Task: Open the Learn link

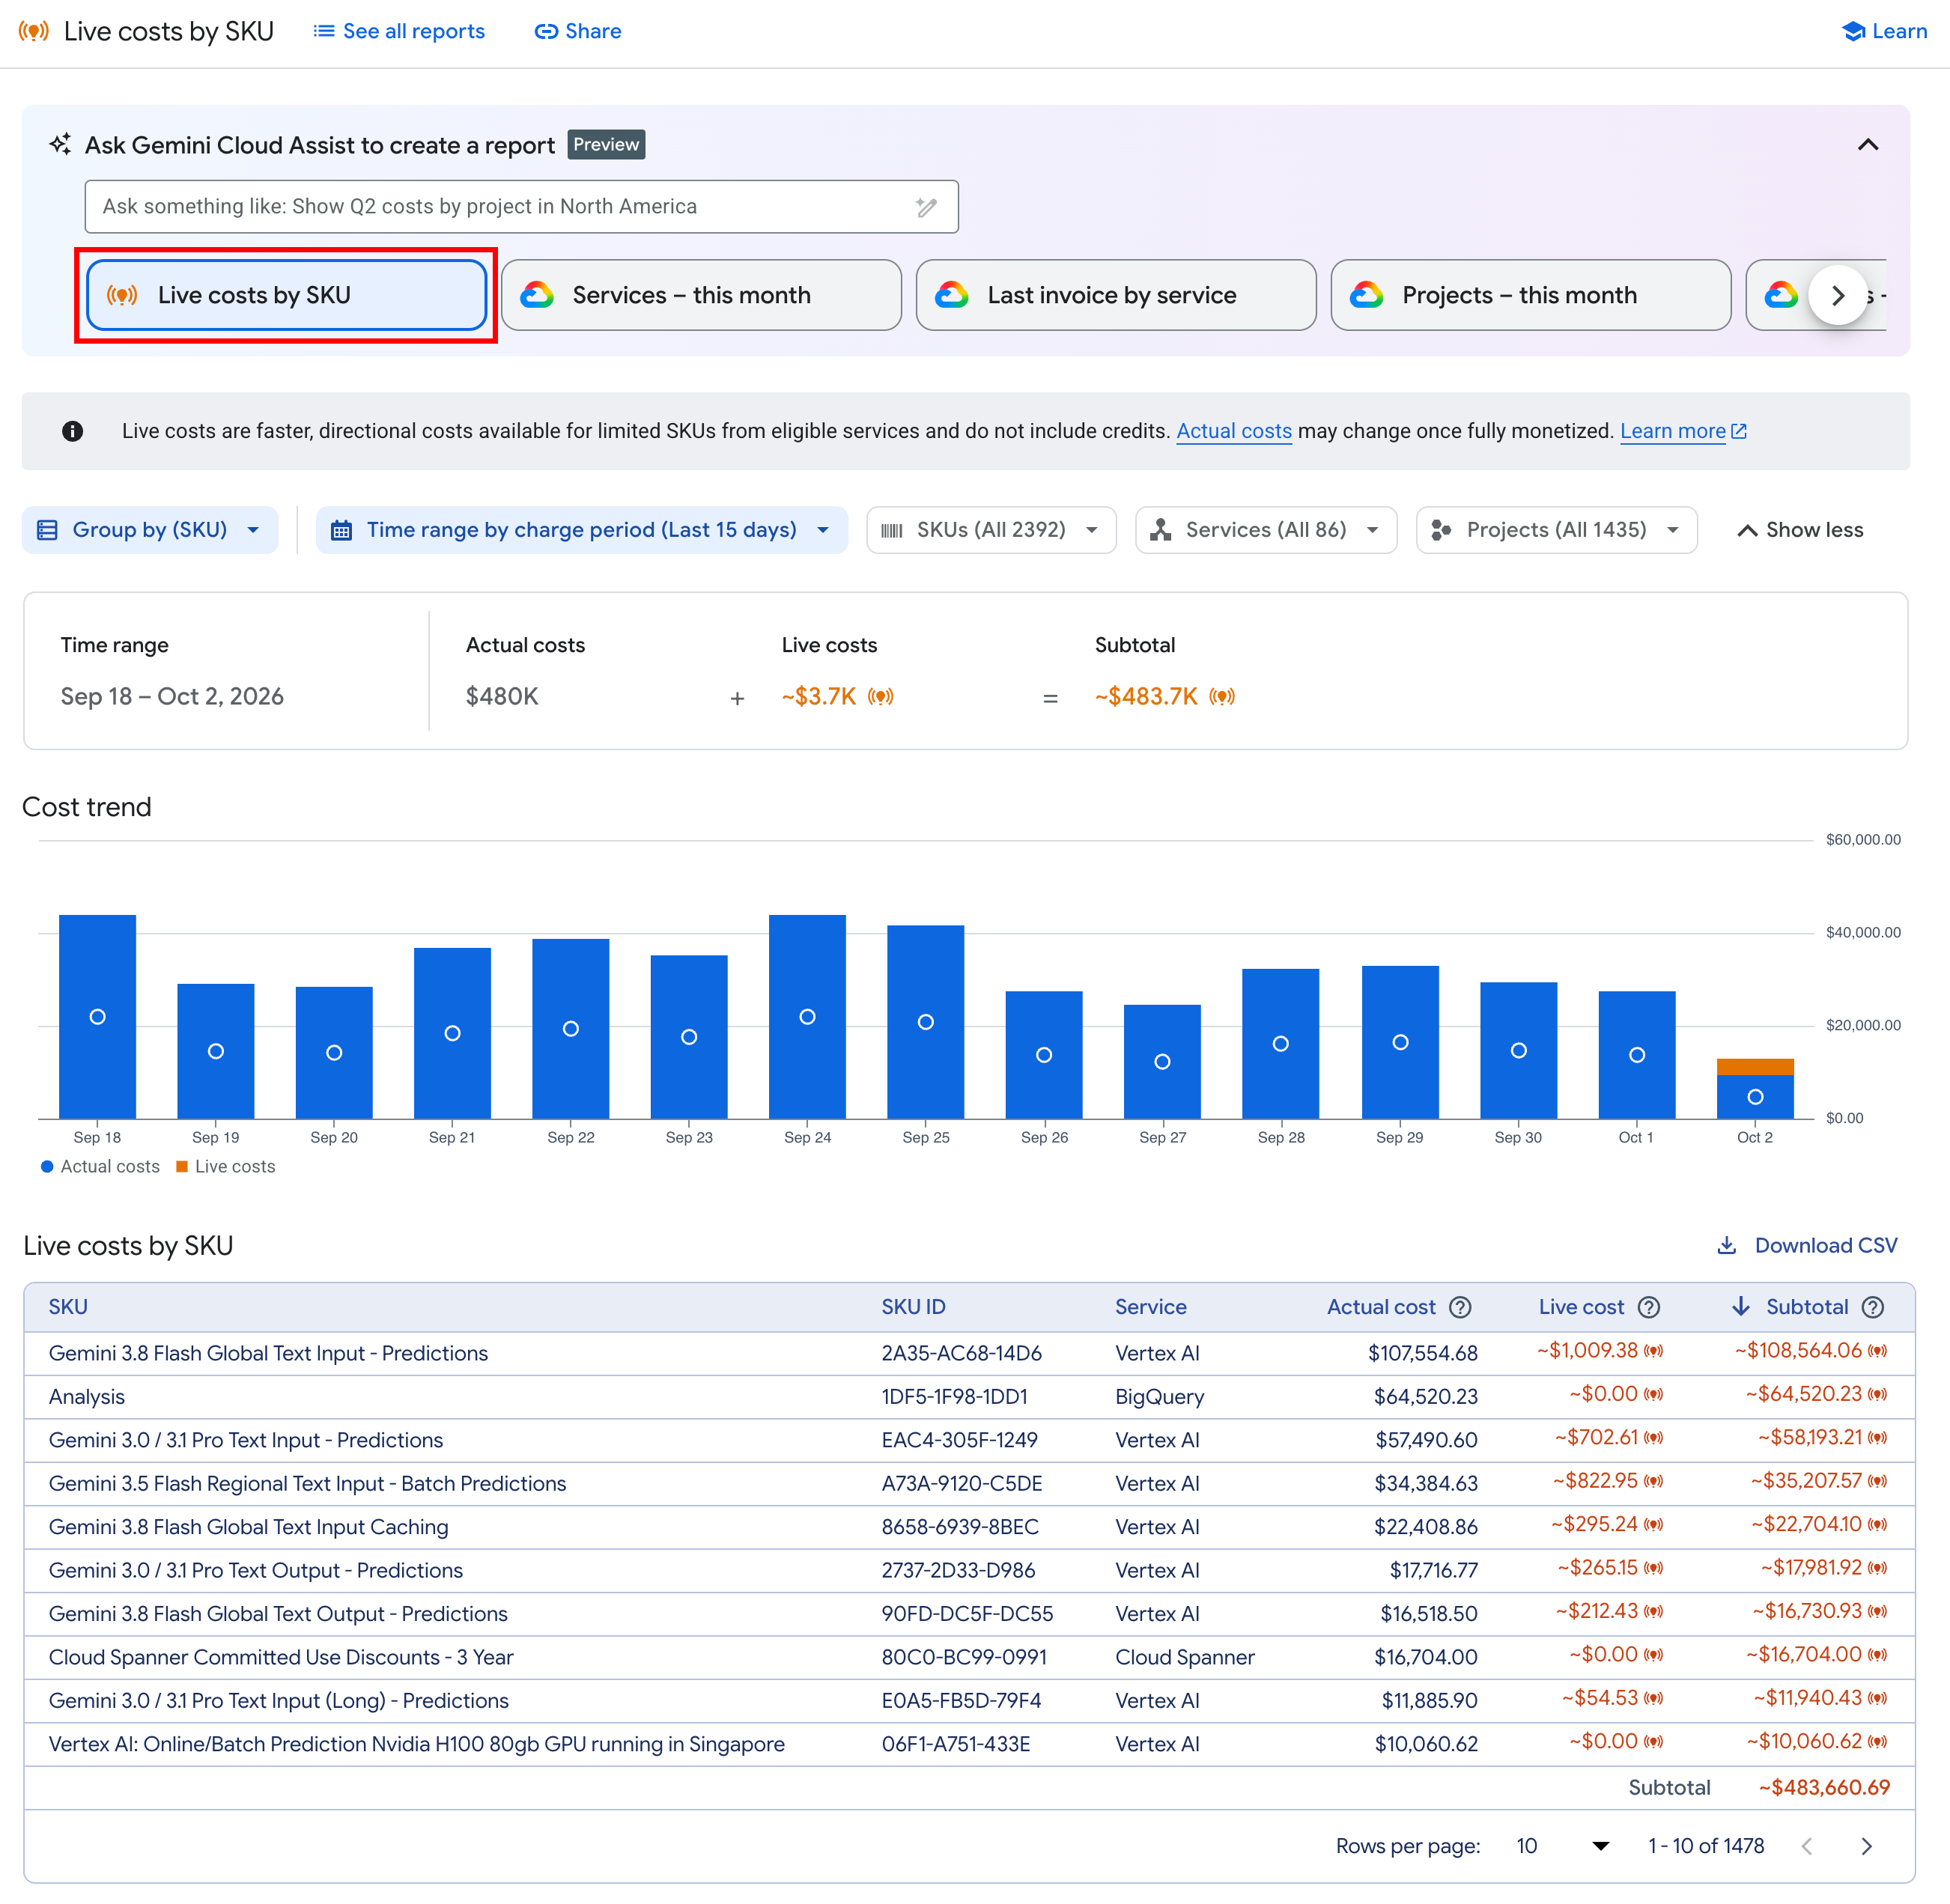Action: pyautogui.click(x=1884, y=31)
